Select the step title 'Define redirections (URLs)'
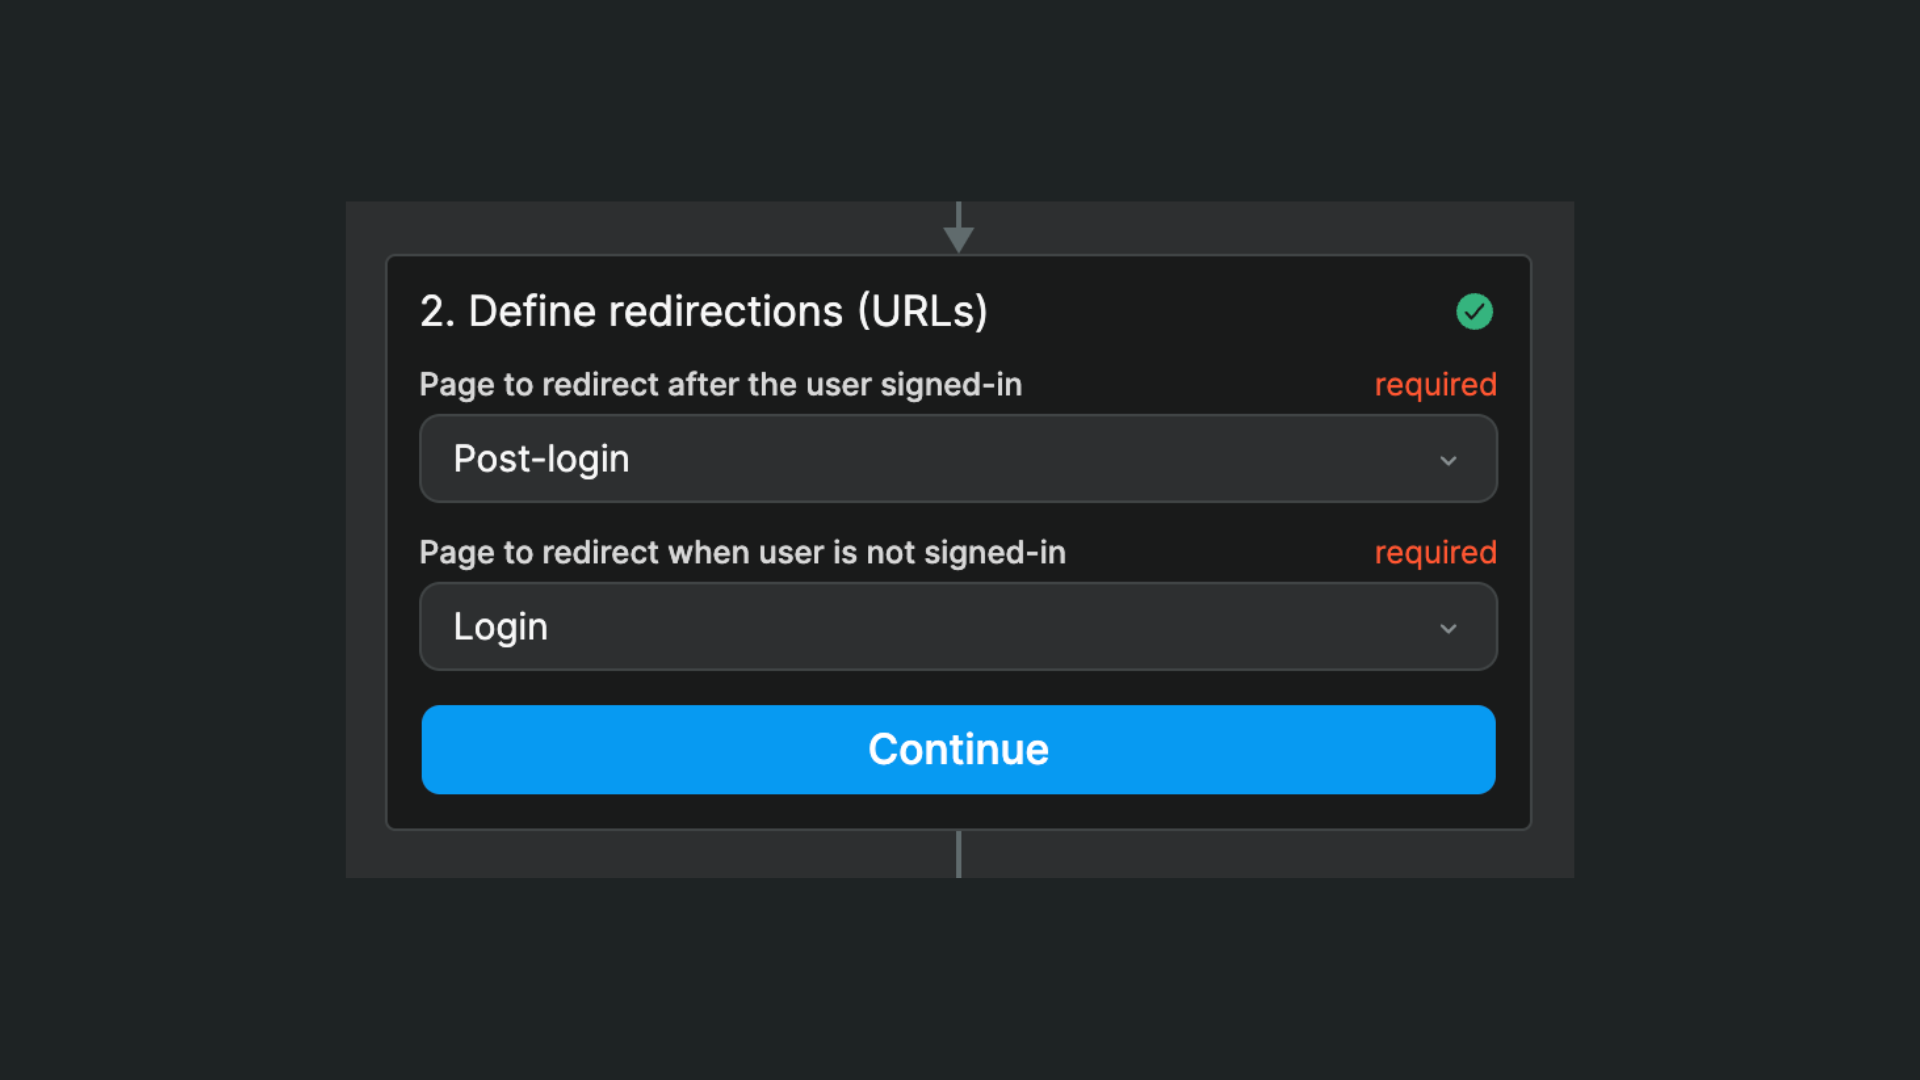 pos(703,310)
